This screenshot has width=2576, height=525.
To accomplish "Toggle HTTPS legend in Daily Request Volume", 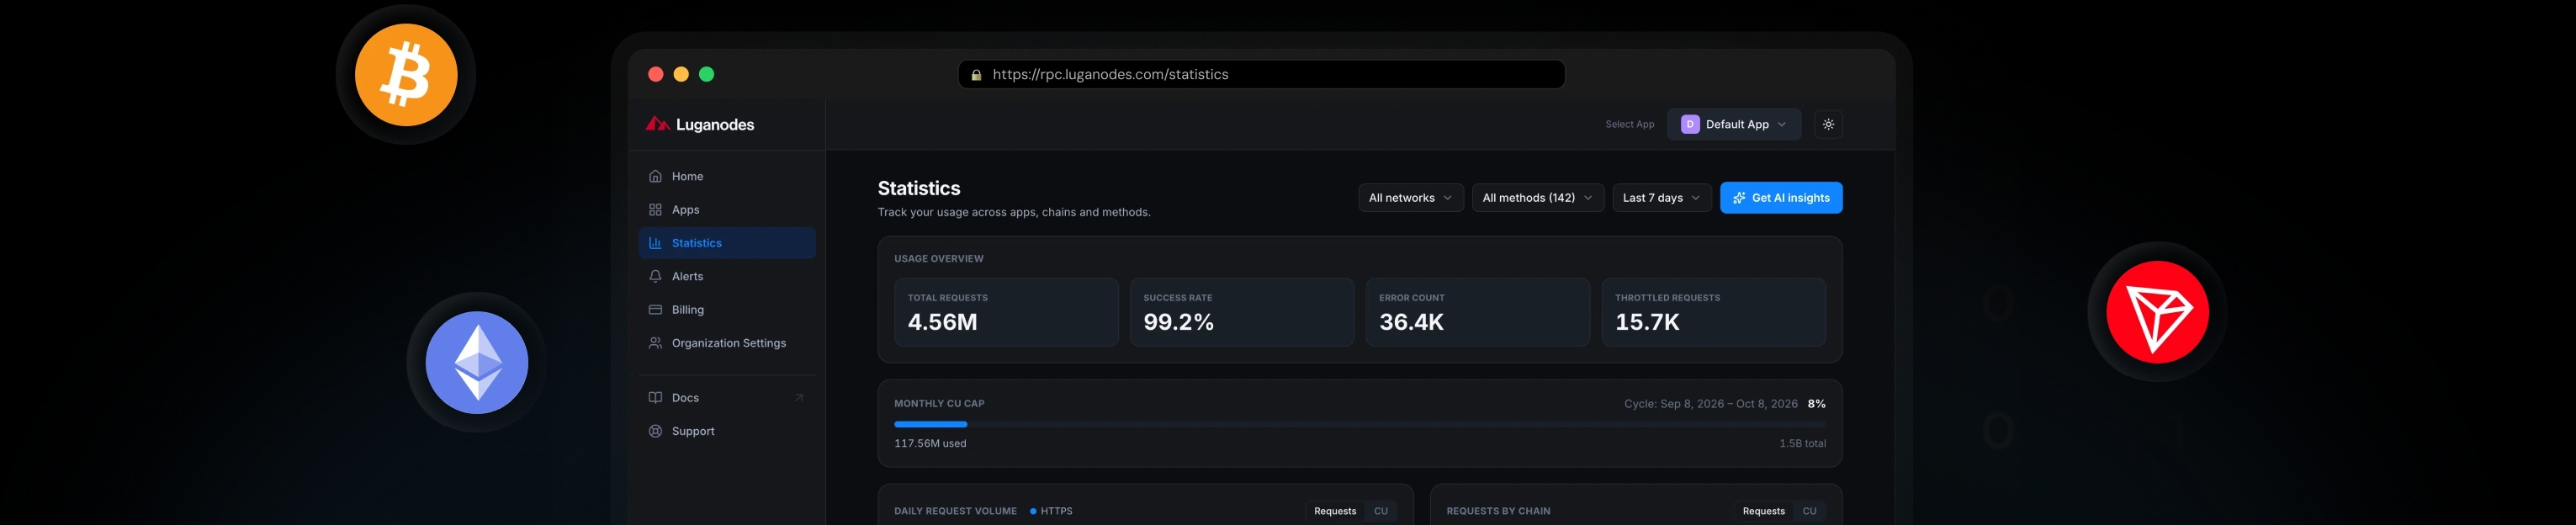I will [x=1051, y=511].
